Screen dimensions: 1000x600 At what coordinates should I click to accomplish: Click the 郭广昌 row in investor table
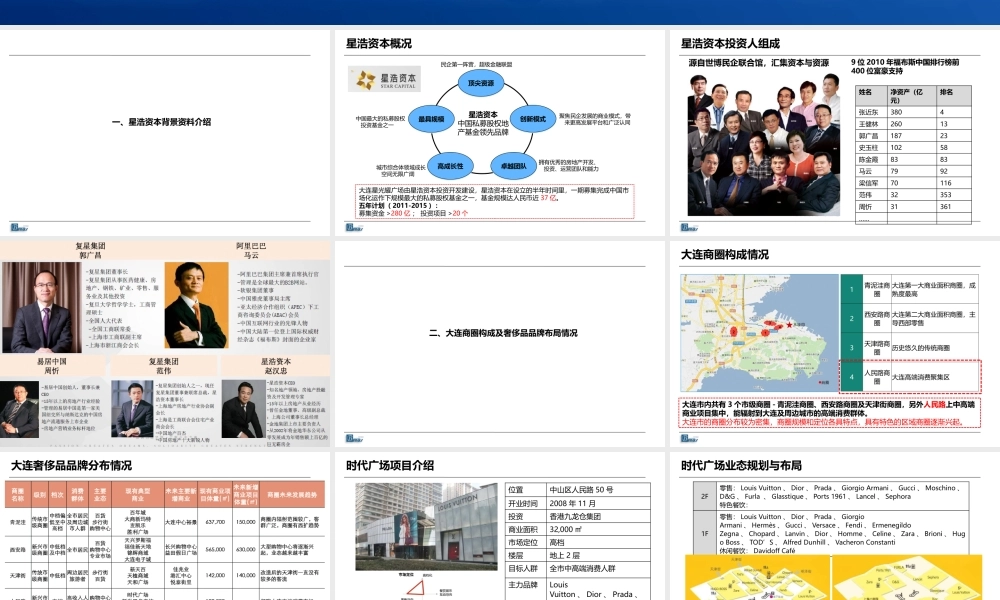point(913,135)
